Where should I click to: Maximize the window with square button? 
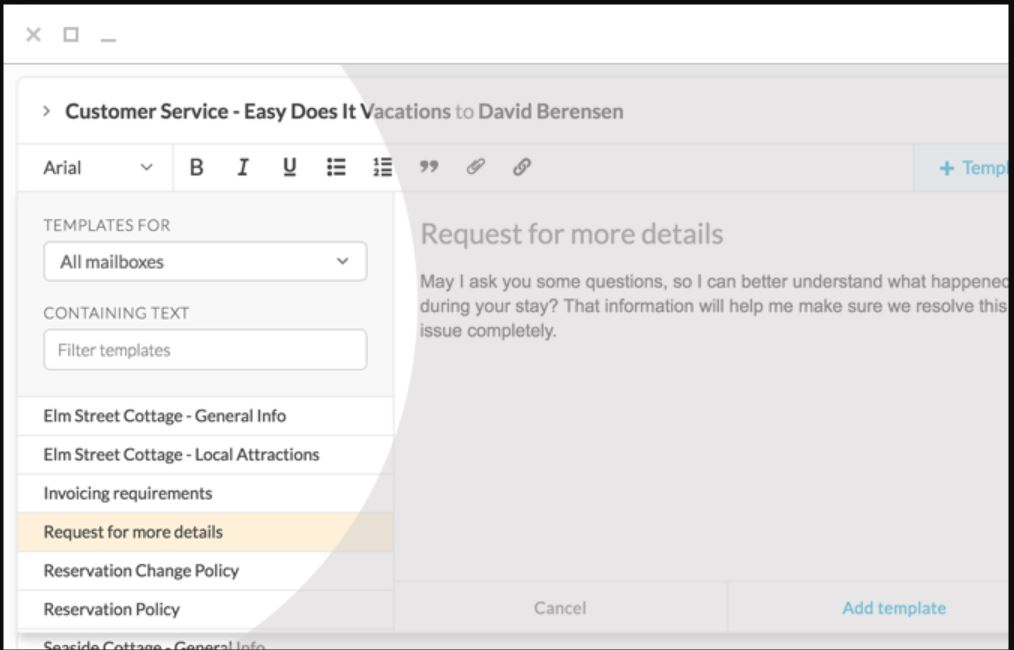71,34
